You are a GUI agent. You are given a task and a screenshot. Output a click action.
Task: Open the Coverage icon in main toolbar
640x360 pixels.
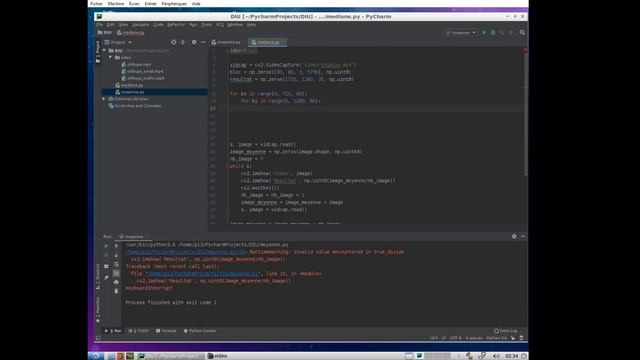[502, 33]
